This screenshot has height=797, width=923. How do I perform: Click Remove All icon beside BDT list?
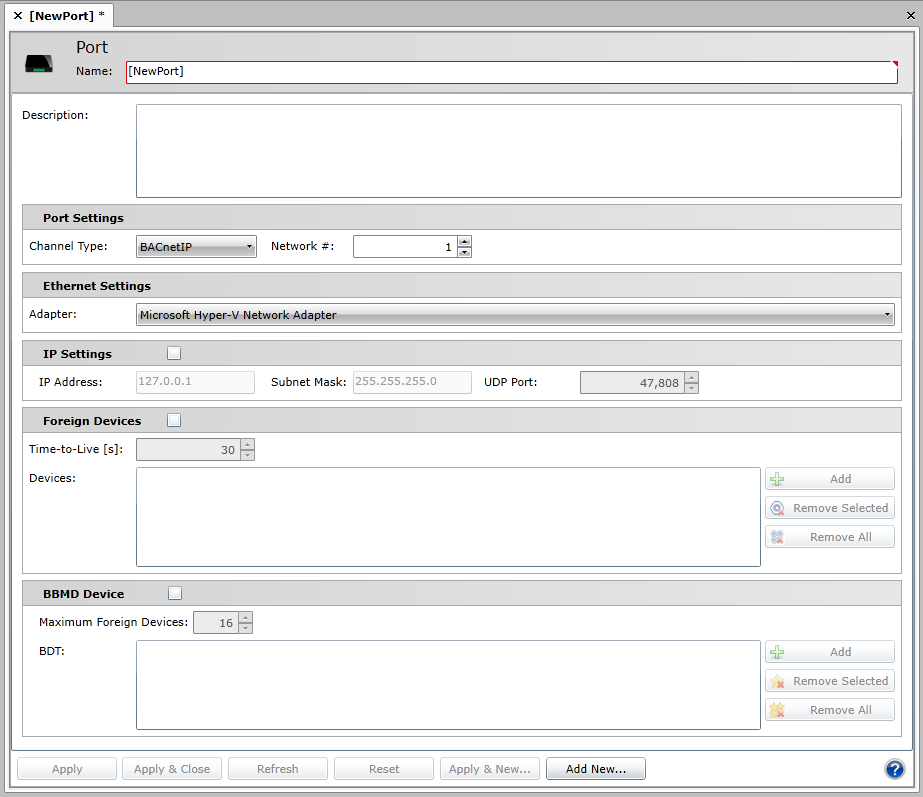tap(777, 710)
